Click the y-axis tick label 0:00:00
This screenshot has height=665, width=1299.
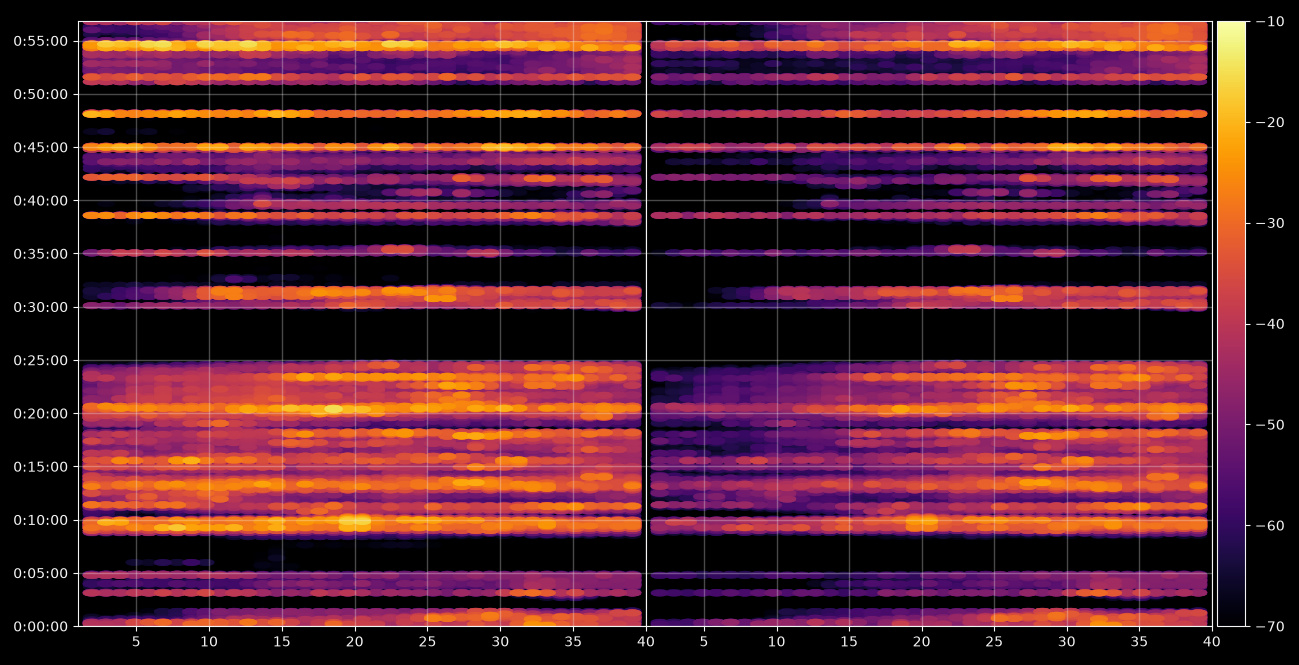point(40,627)
